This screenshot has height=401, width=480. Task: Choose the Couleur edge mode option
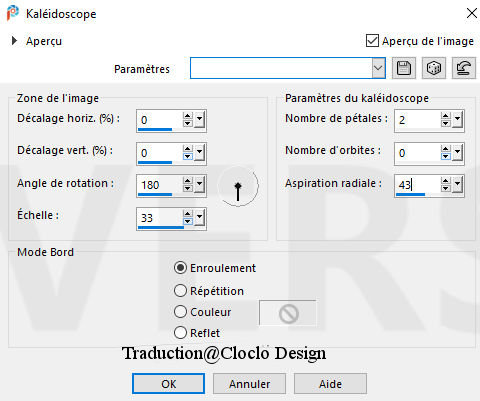point(180,312)
